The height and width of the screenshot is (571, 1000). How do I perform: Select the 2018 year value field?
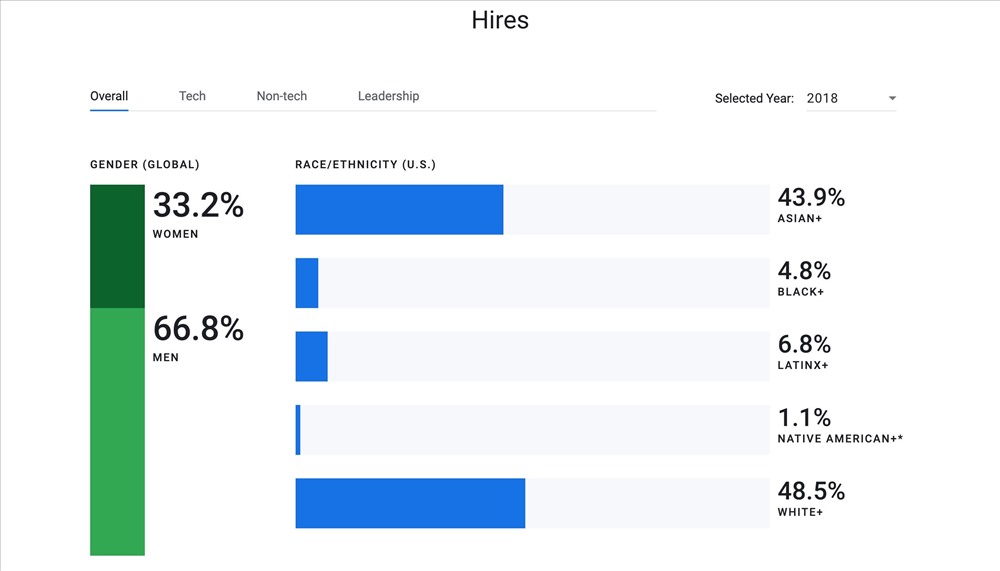click(x=851, y=98)
